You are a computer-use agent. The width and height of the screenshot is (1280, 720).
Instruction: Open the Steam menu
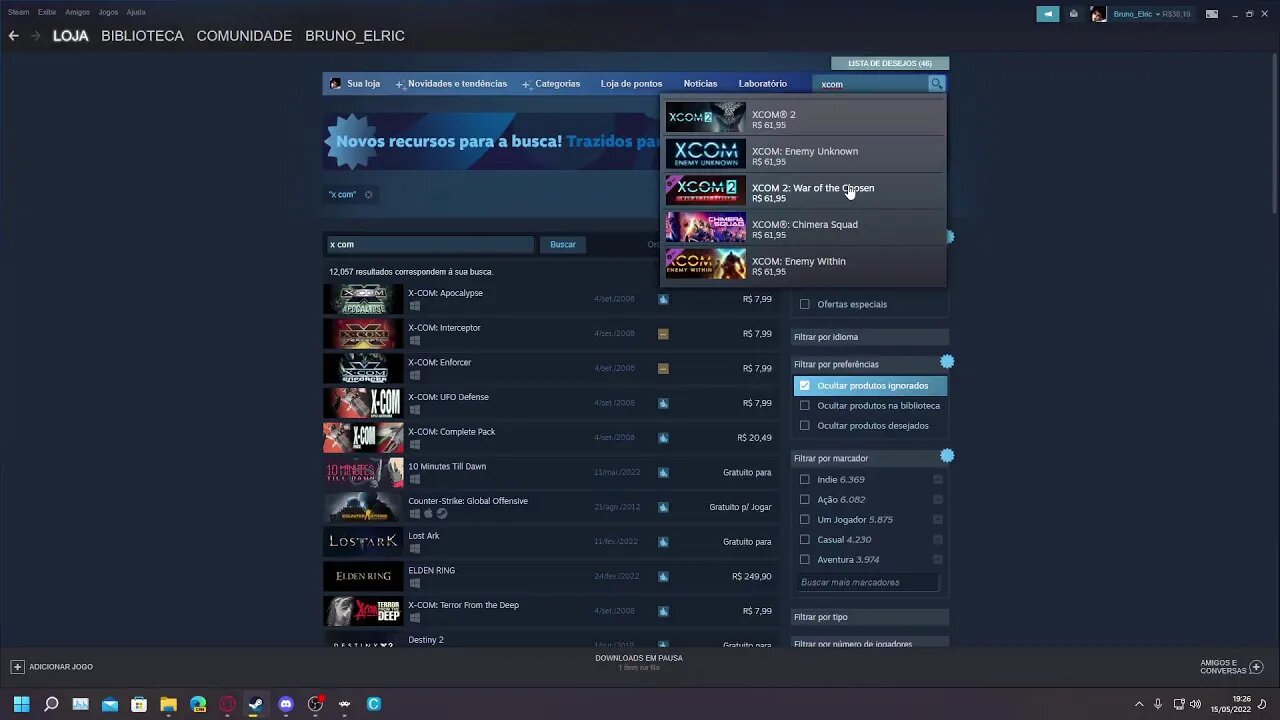[18, 12]
